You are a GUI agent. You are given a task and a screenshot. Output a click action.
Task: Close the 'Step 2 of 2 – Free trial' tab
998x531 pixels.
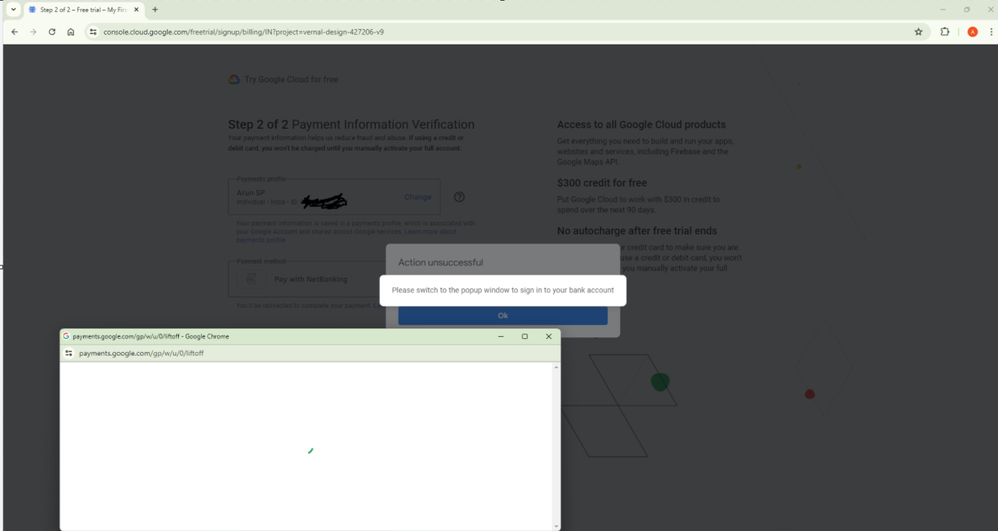136,10
